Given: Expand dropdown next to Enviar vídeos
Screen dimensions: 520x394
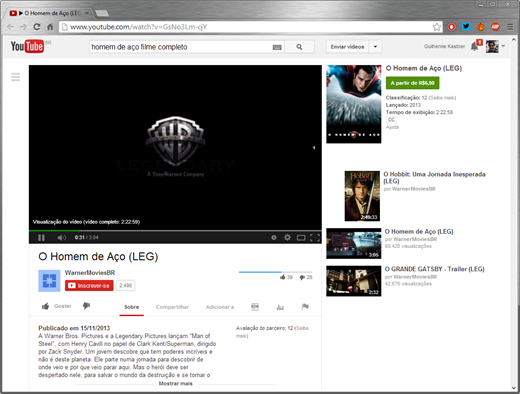Looking at the screenshot, I should [x=375, y=47].
